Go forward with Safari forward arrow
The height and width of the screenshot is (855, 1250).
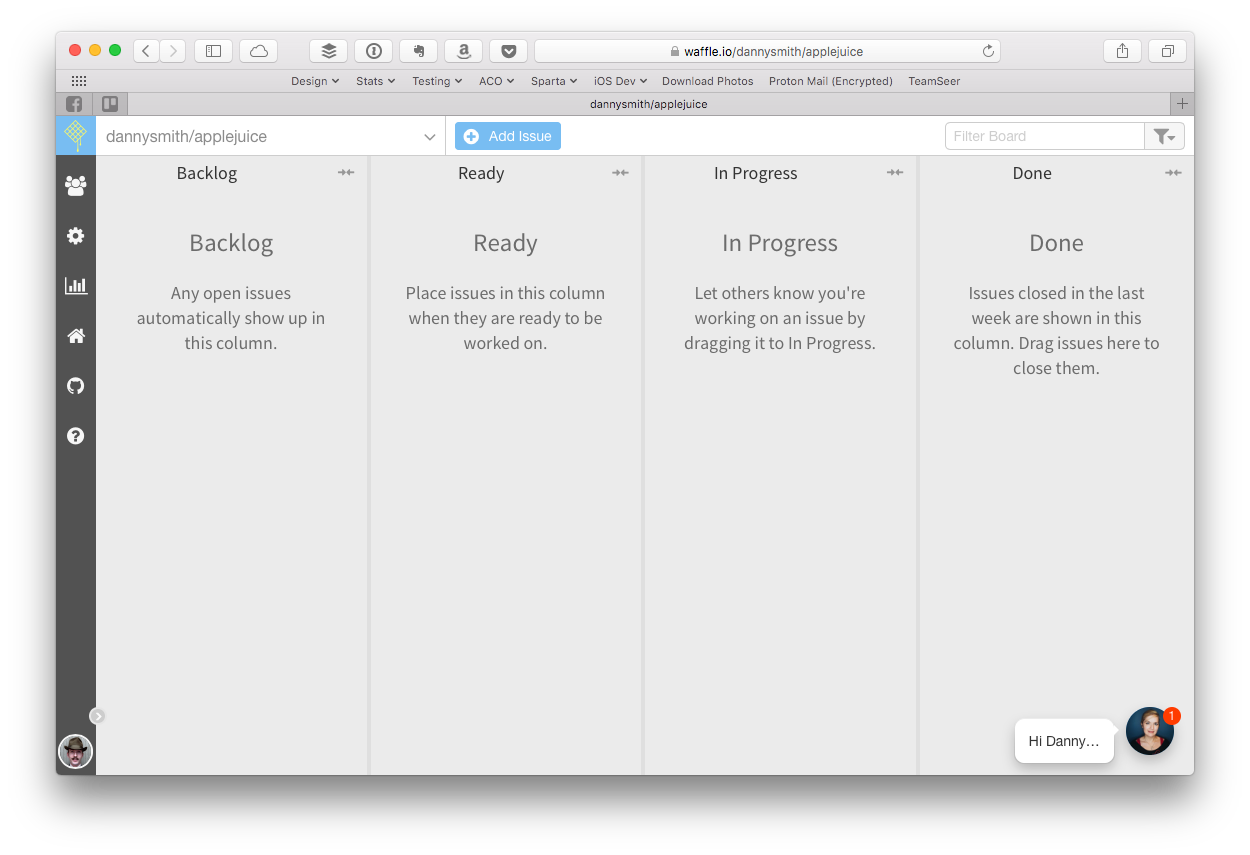(x=173, y=51)
